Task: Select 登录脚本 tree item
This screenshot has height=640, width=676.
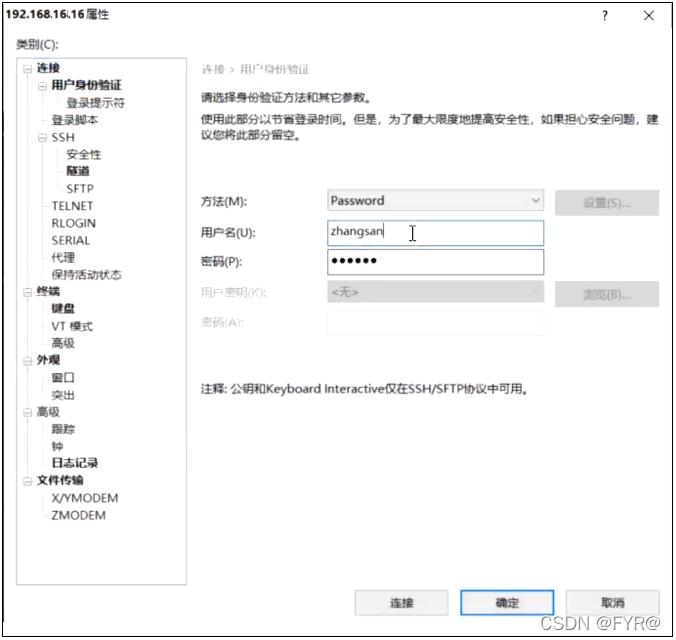Action: pyautogui.click(x=75, y=120)
